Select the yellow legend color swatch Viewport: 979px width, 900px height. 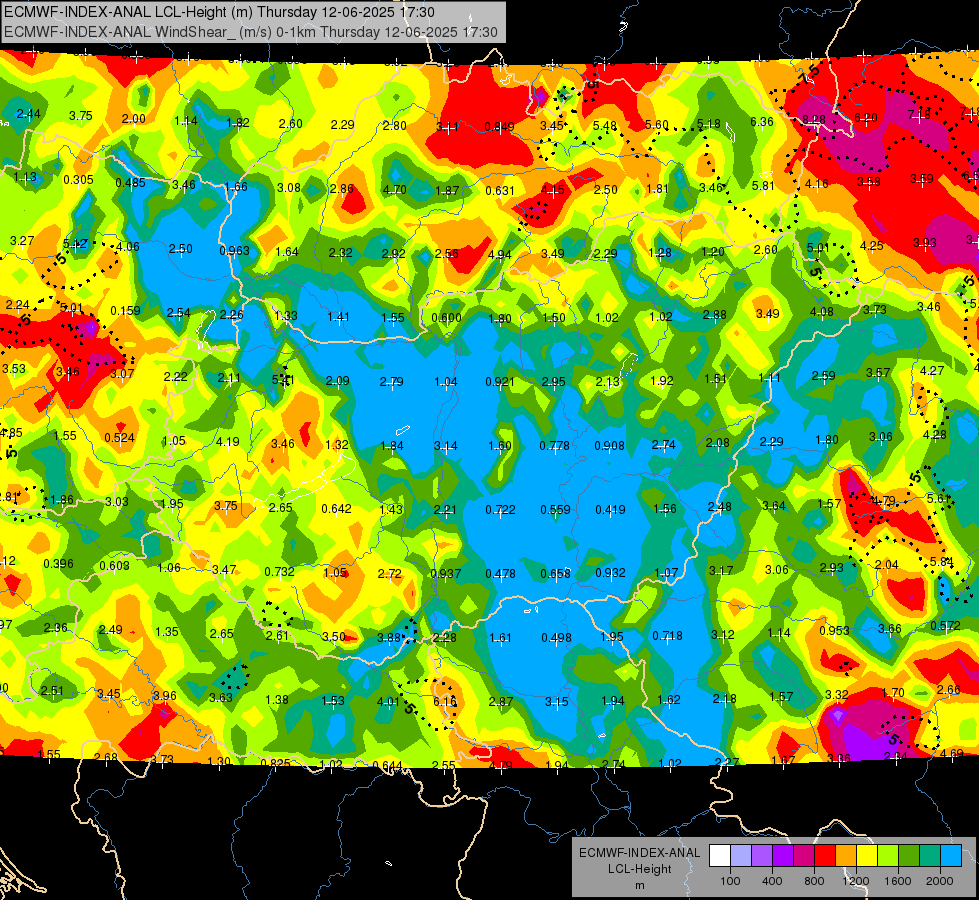pyautogui.click(x=867, y=856)
